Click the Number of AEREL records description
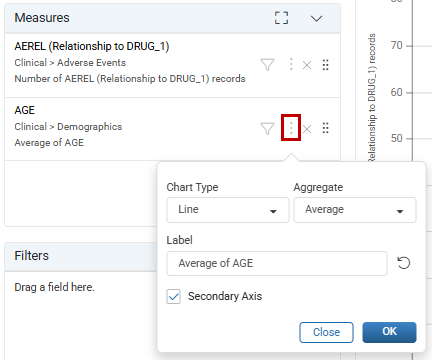The image size is (432, 360). pyautogui.click(x=130, y=79)
